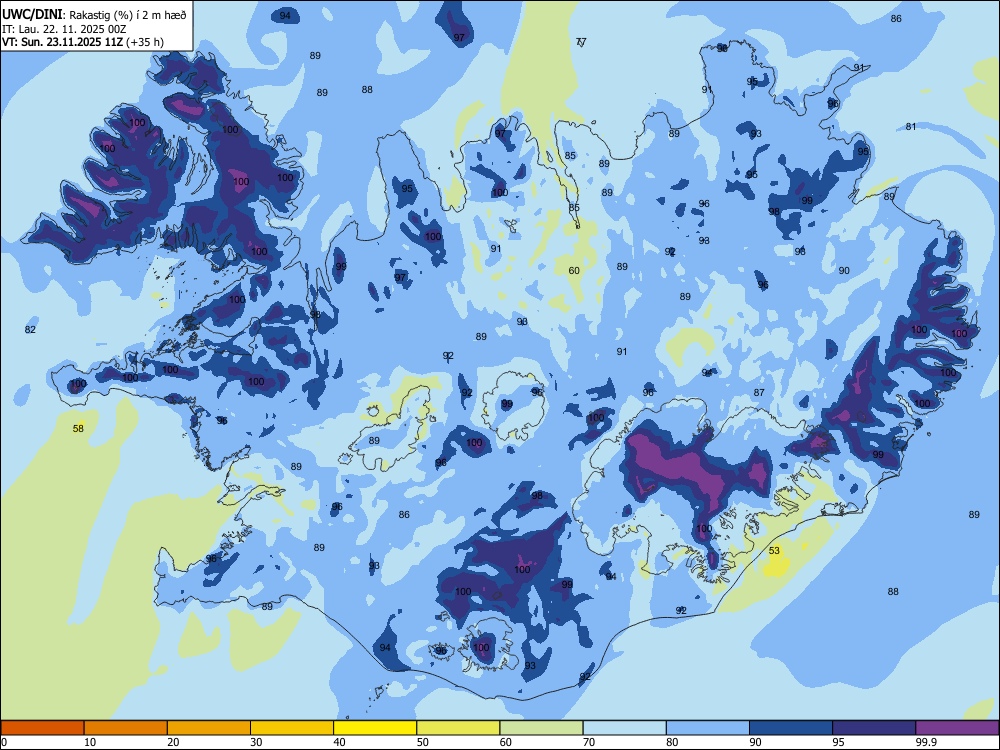
Task: Click the legend tick label '10'
Action: pos(90,742)
